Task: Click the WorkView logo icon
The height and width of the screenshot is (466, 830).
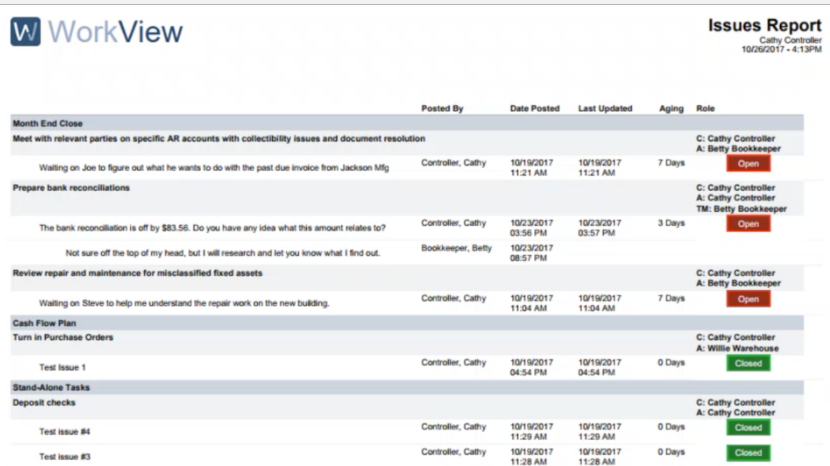Action: (x=25, y=31)
